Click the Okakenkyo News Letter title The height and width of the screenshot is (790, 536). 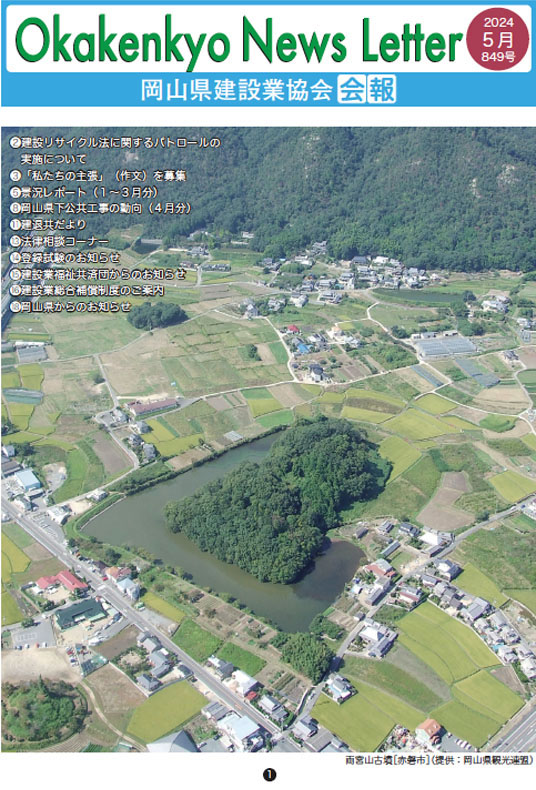[x=238, y=39]
